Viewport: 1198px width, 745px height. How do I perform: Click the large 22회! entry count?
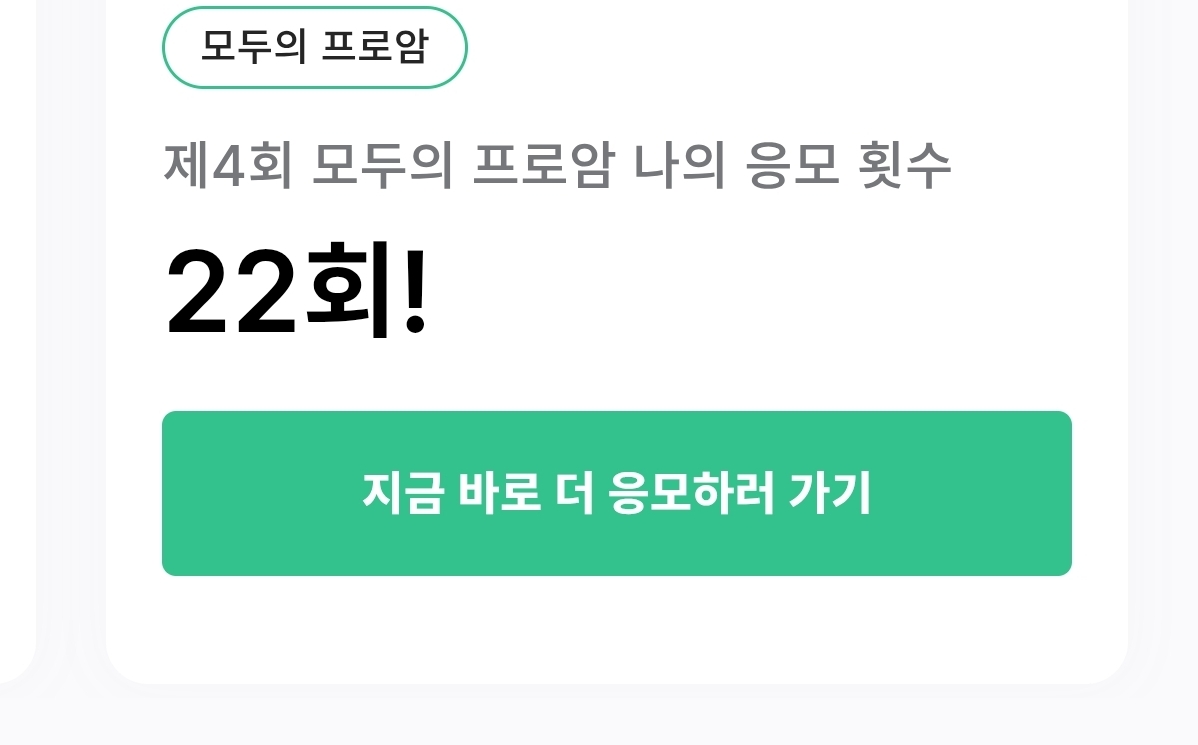[x=296, y=291]
